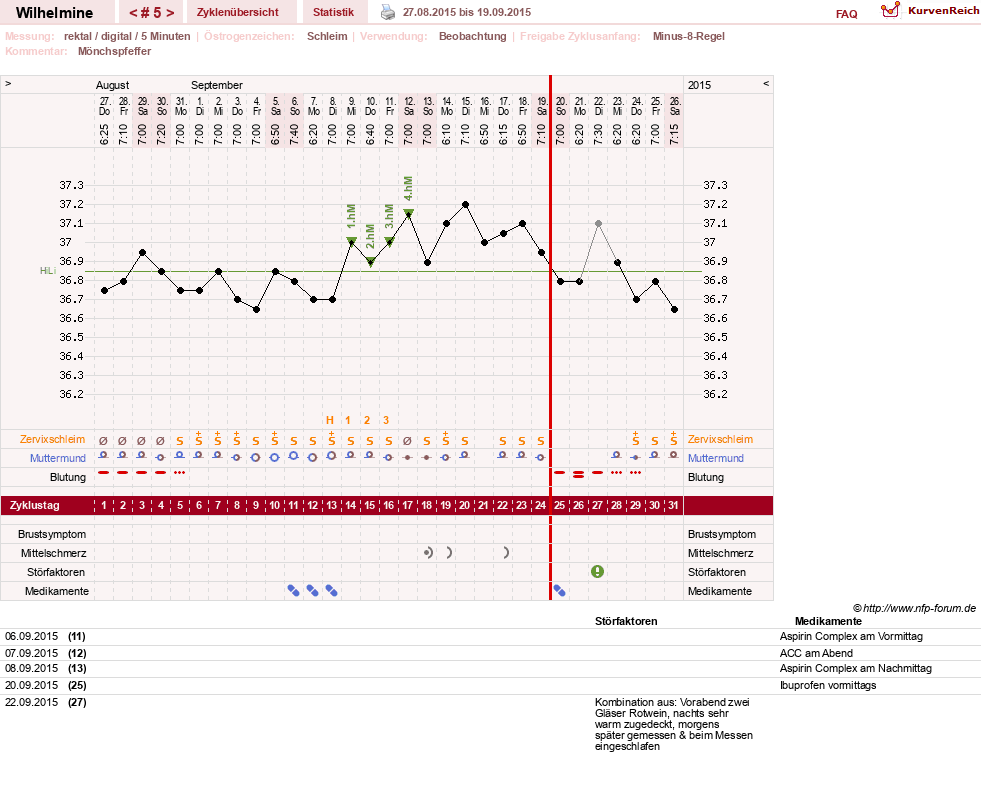Click the HLi baseline label
Image resolution: width=981 pixels, height=798 pixels.
pos(48,270)
